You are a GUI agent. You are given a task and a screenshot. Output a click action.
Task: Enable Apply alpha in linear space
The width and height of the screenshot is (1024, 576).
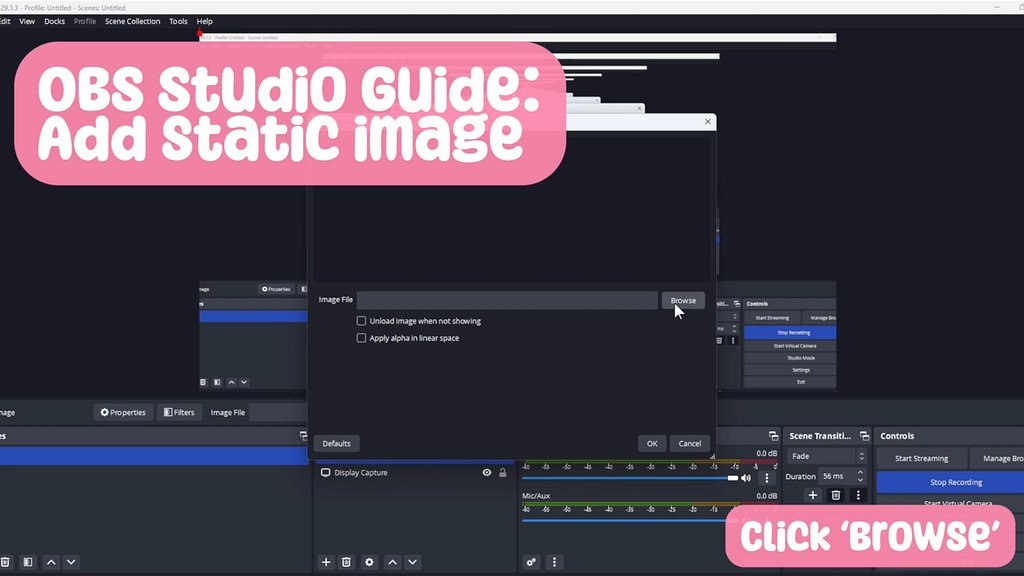pos(362,338)
